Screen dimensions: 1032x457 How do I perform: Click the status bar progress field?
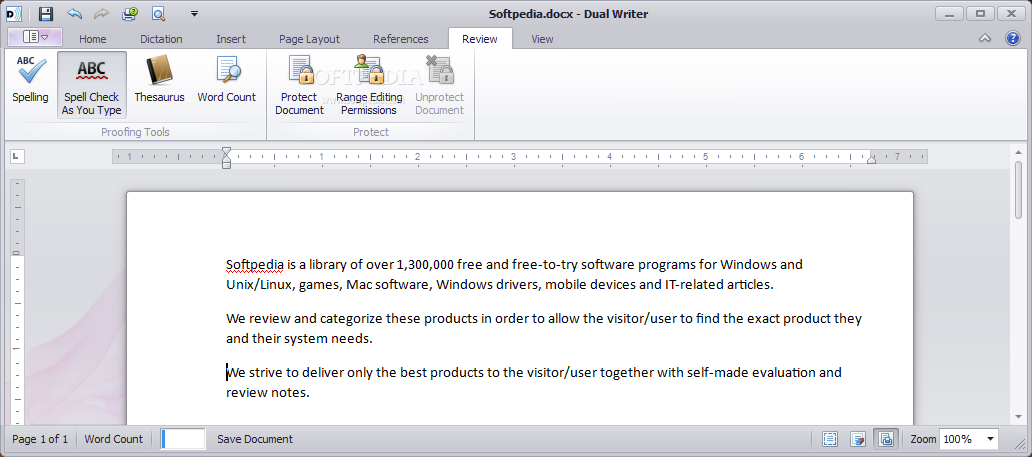coord(183,439)
